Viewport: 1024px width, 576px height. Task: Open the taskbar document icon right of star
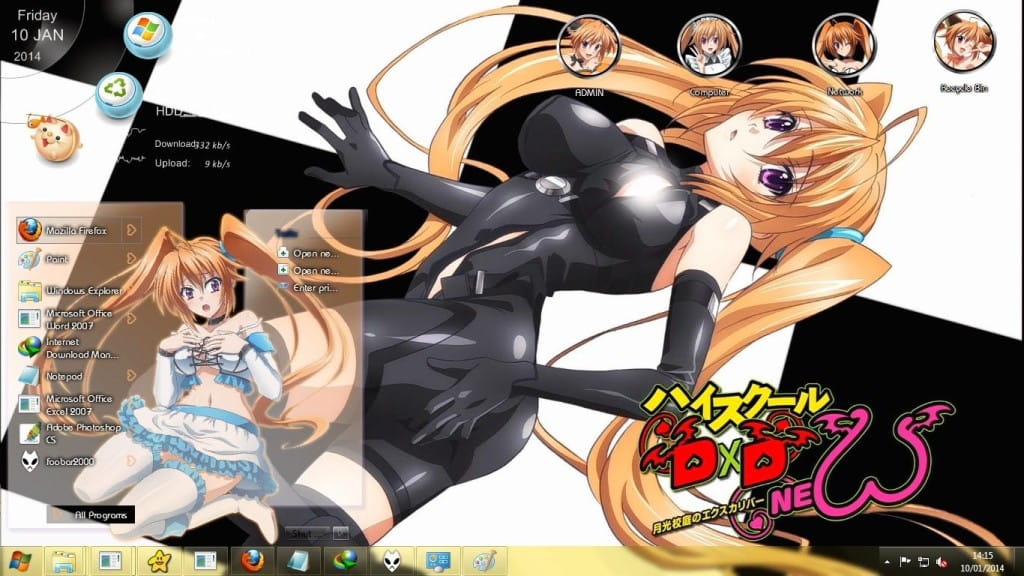pos(204,561)
